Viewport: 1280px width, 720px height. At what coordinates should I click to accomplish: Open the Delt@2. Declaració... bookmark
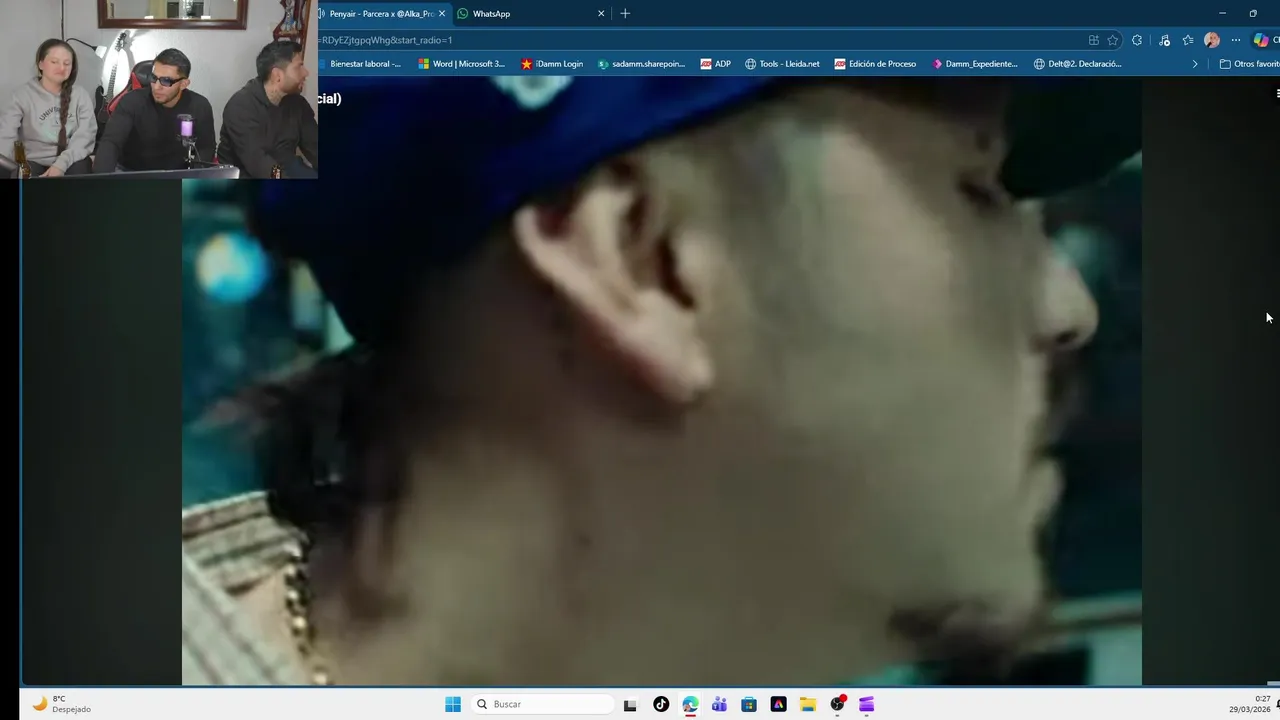point(1078,64)
